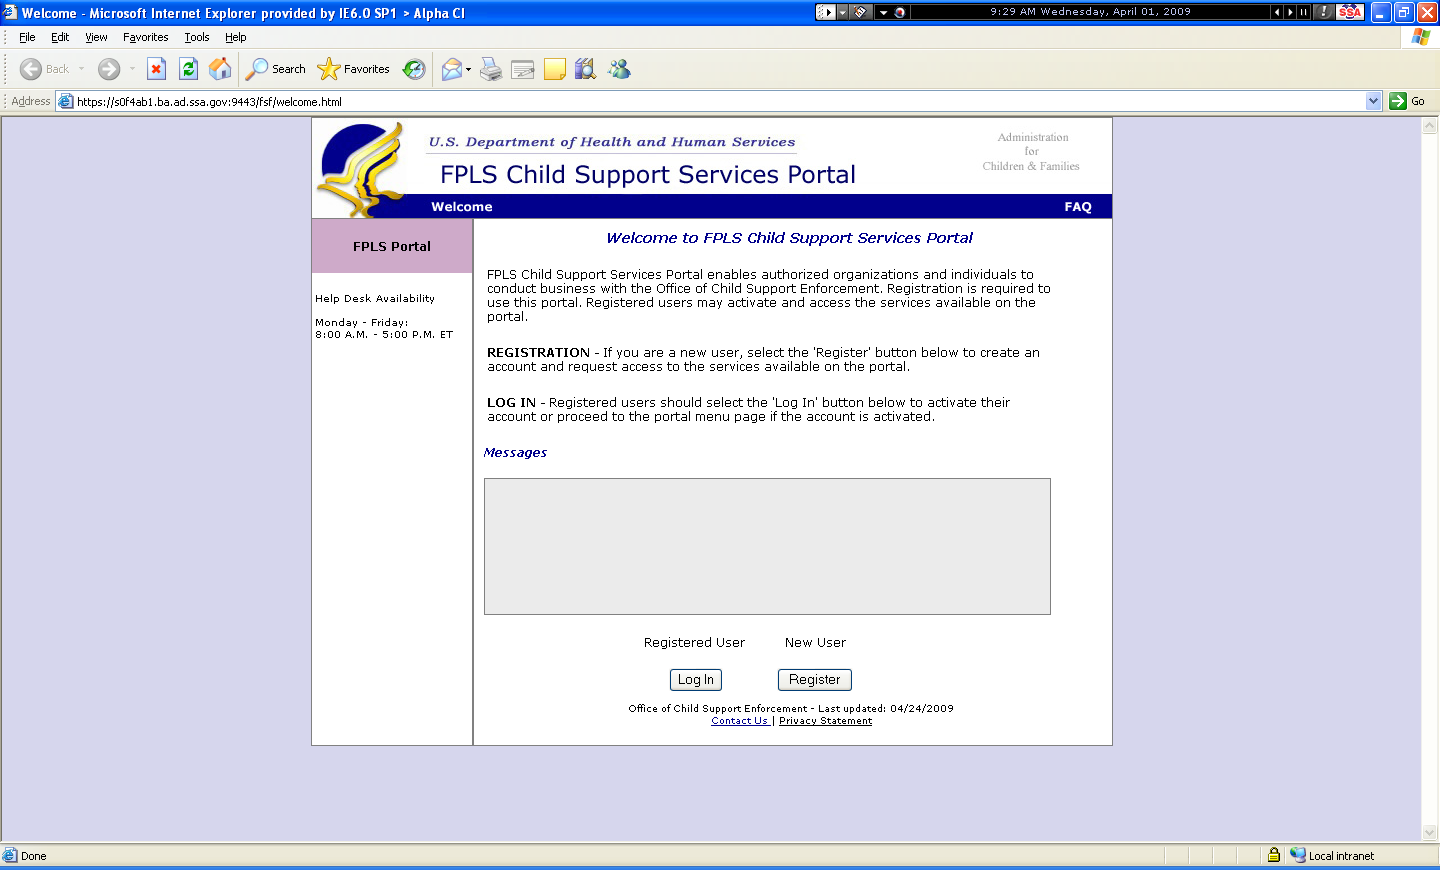Screen dimensions: 1440x870
Task: Click the Print icon in the toolbar
Action: point(491,69)
